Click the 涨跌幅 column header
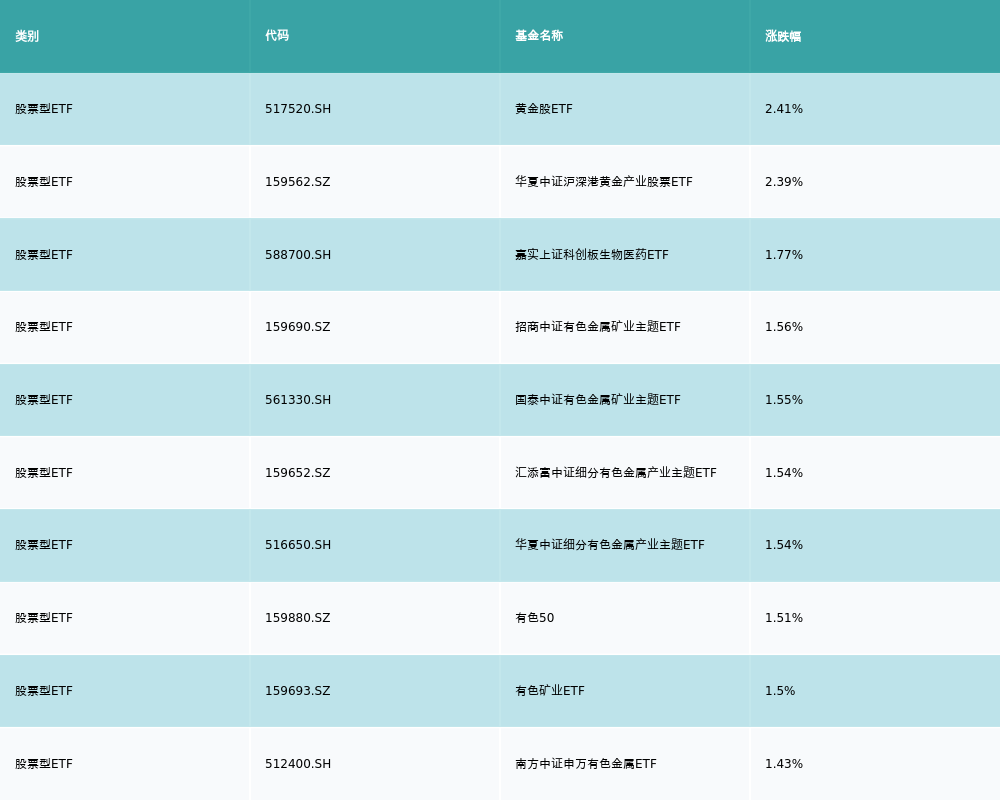The image size is (1000, 800). pos(783,36)
